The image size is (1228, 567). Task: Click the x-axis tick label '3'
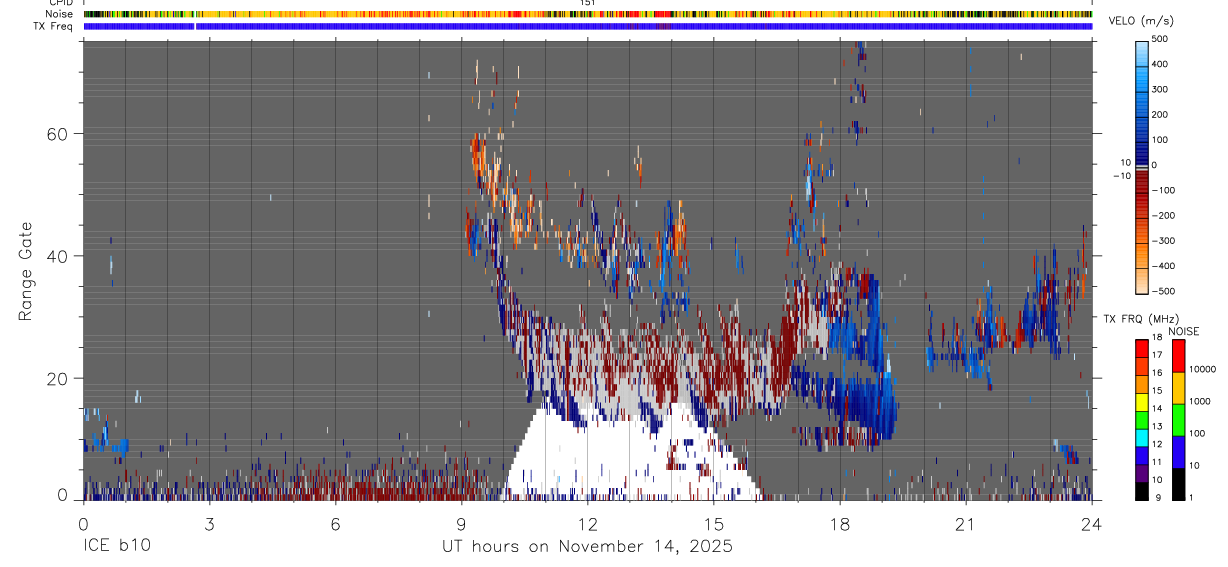(x=209, y=523)
